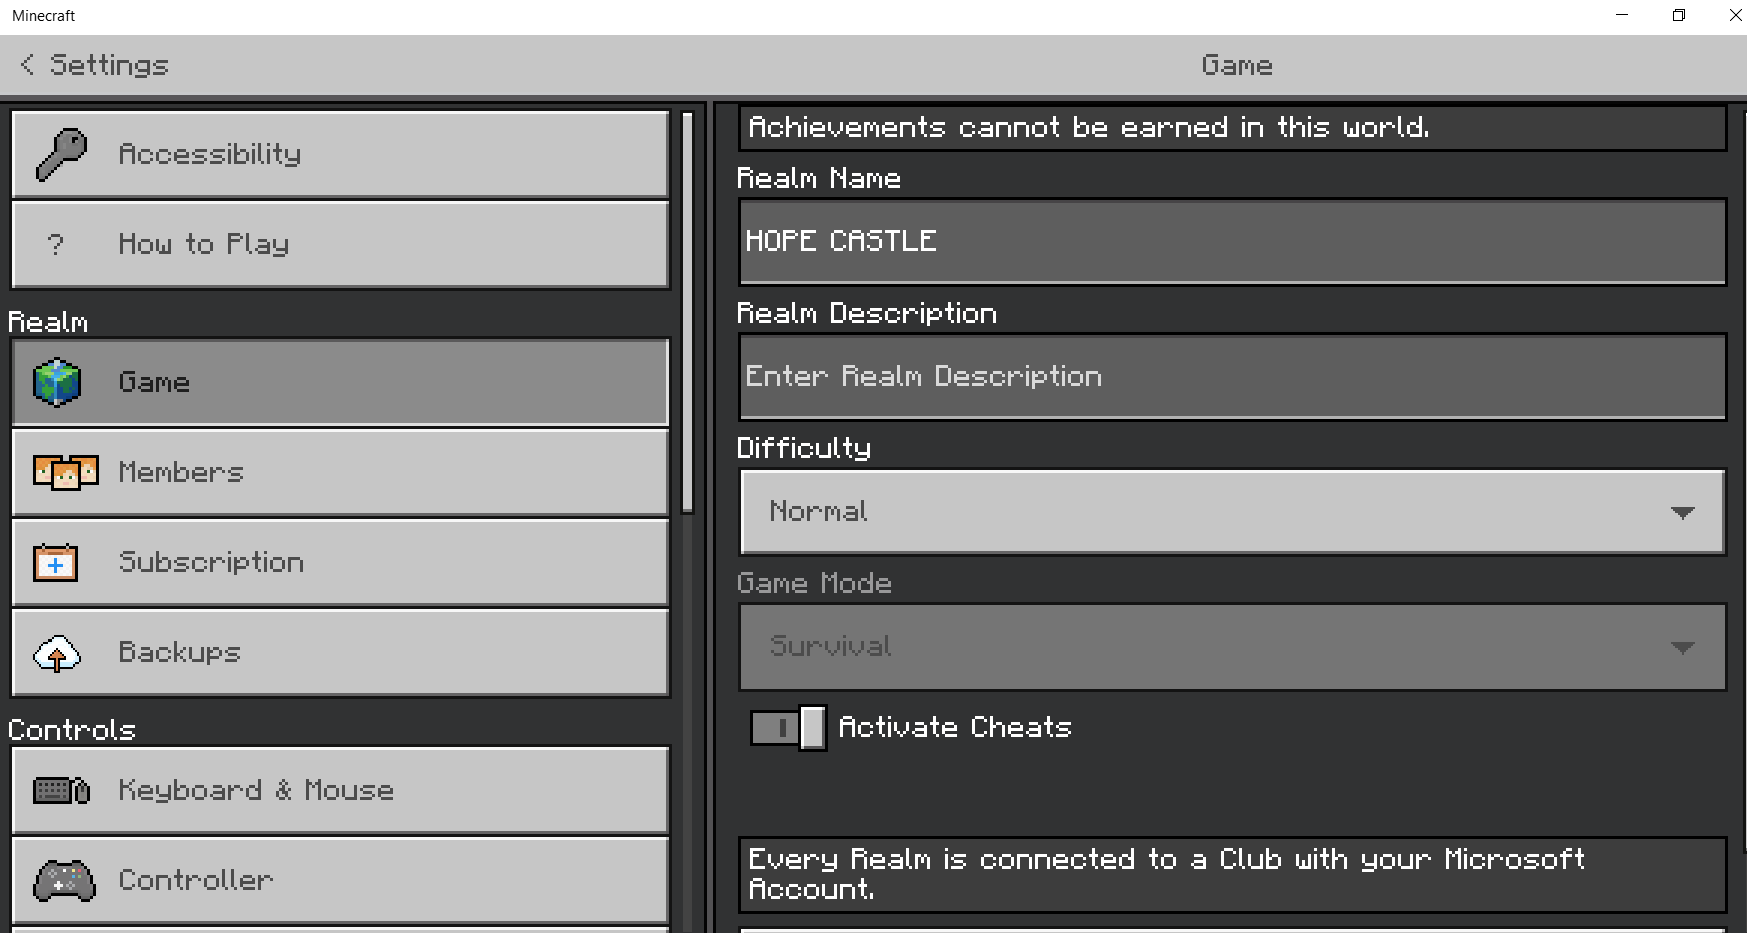Switch to the Members tab
1747x933 pixels.
(340, 472)
